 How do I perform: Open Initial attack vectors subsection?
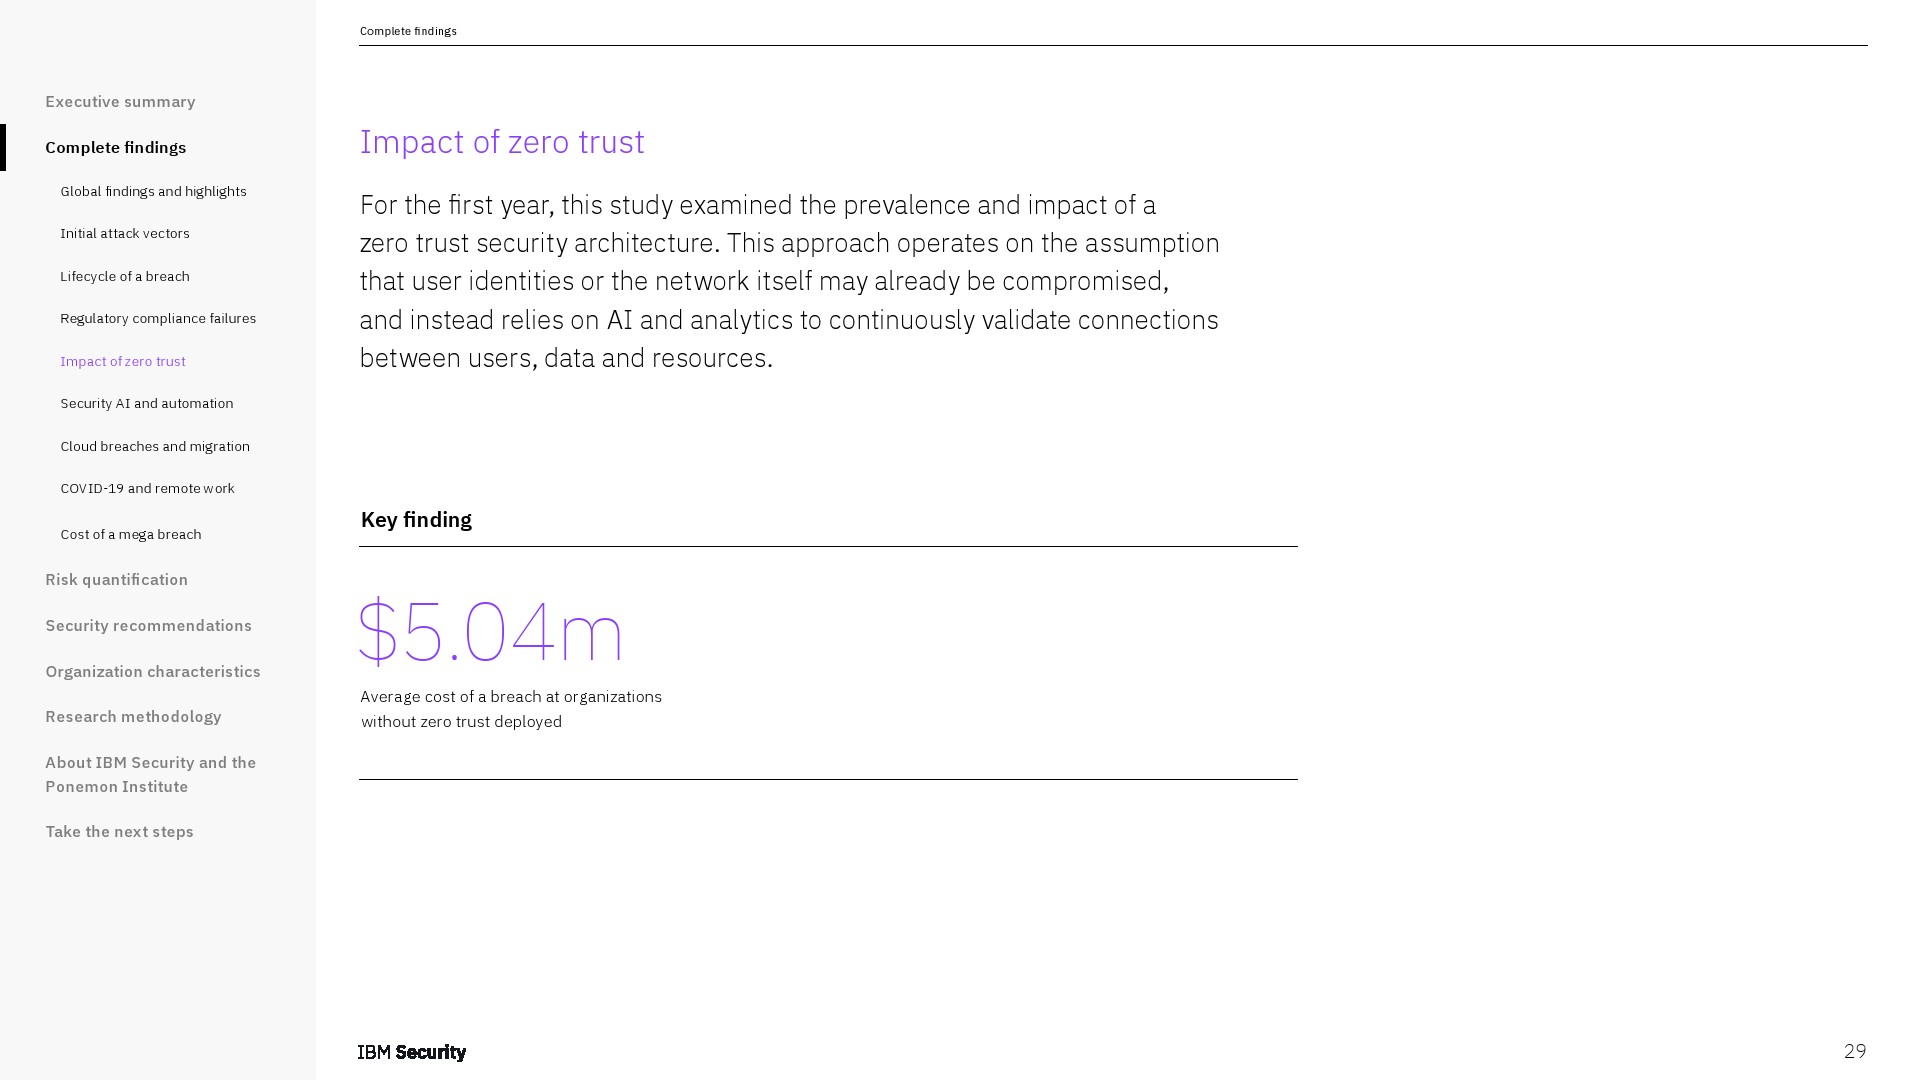125,234
